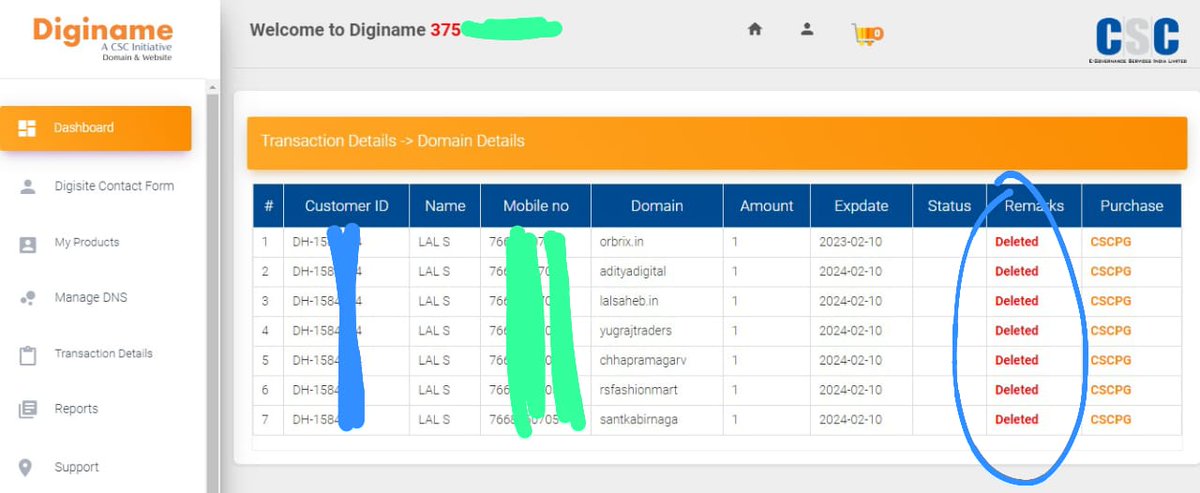The image size is (1200, 493).
Task: Open the Support section
Action: point(77,467)
